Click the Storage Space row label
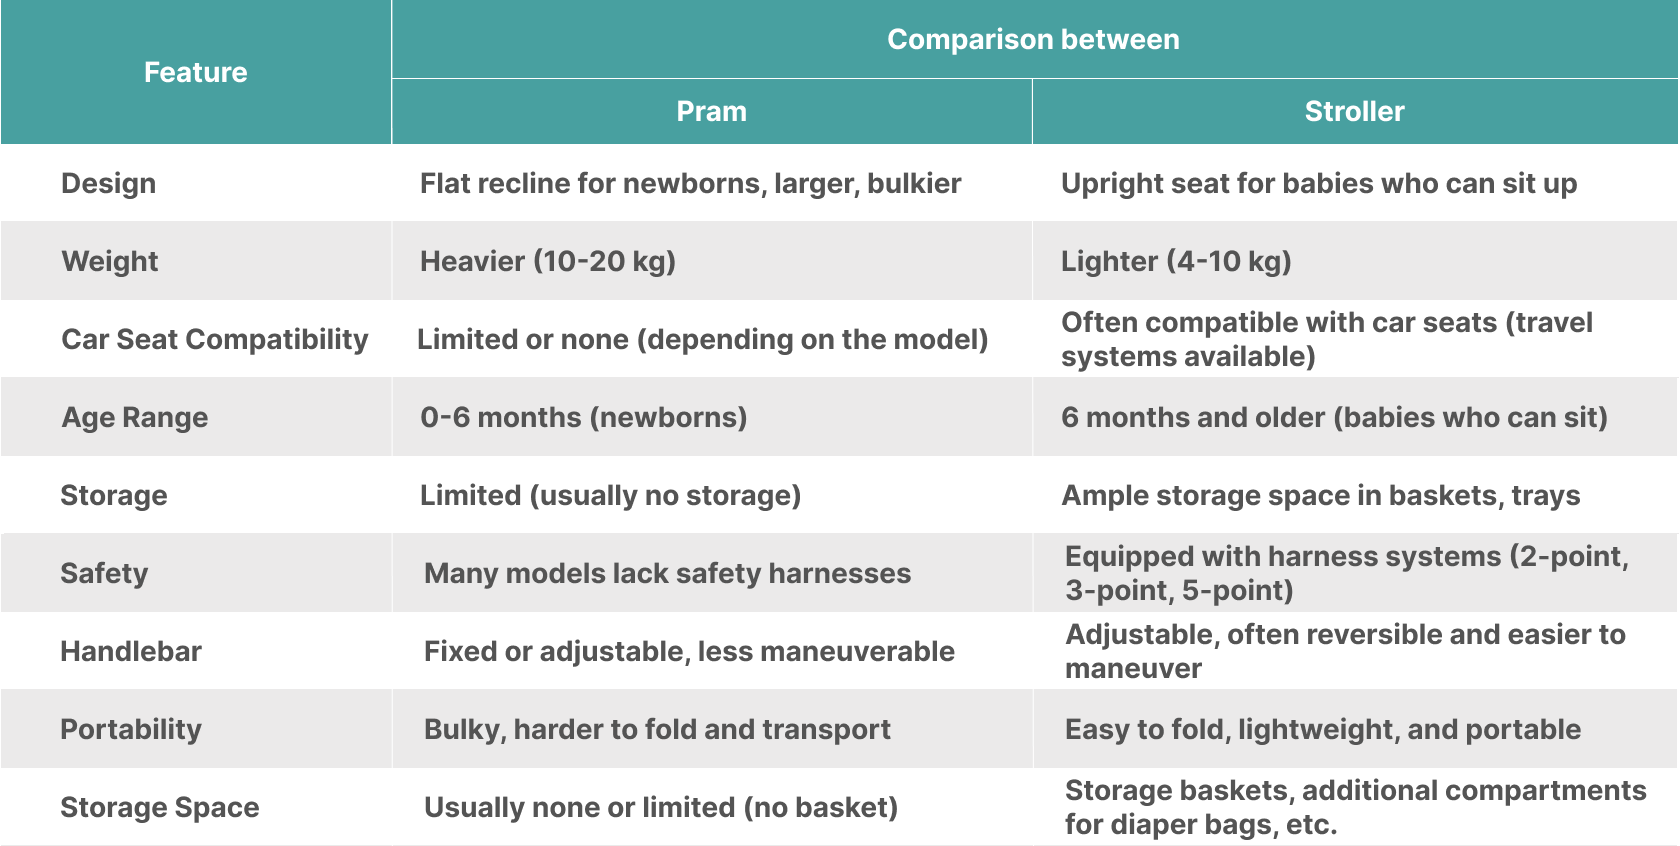Viewport: 1680px width, 846px height. pos(160,807)
